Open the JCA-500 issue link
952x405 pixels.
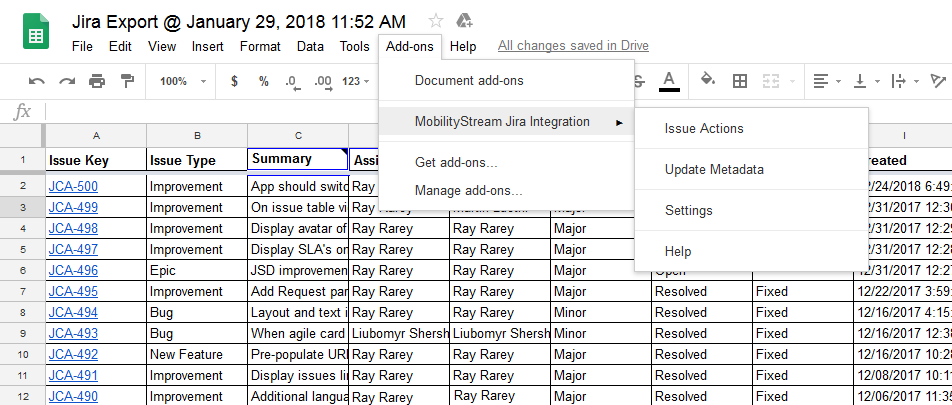point(74,186)
